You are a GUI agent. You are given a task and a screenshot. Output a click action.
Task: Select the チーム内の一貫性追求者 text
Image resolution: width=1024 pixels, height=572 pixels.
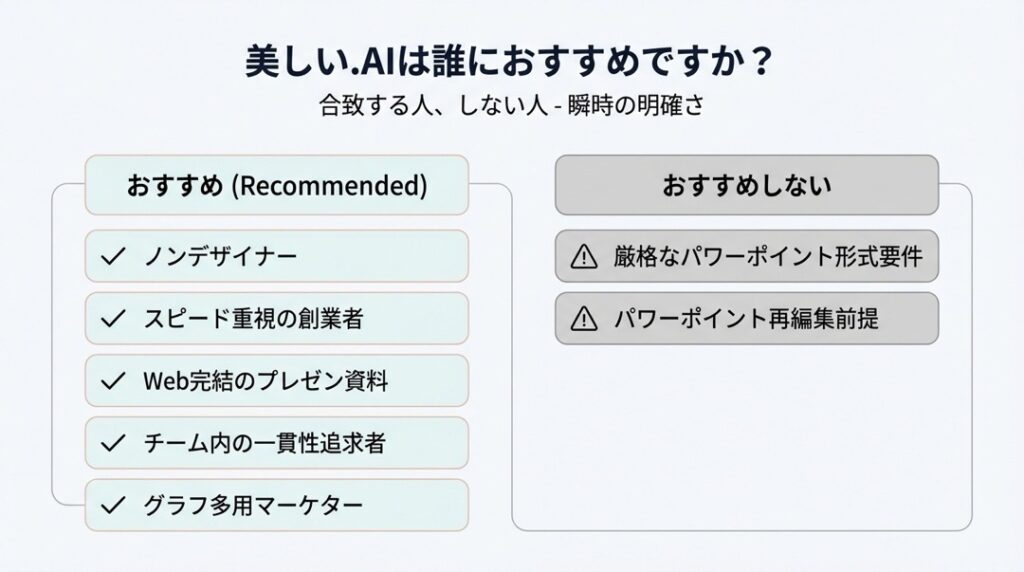[266, 443]
